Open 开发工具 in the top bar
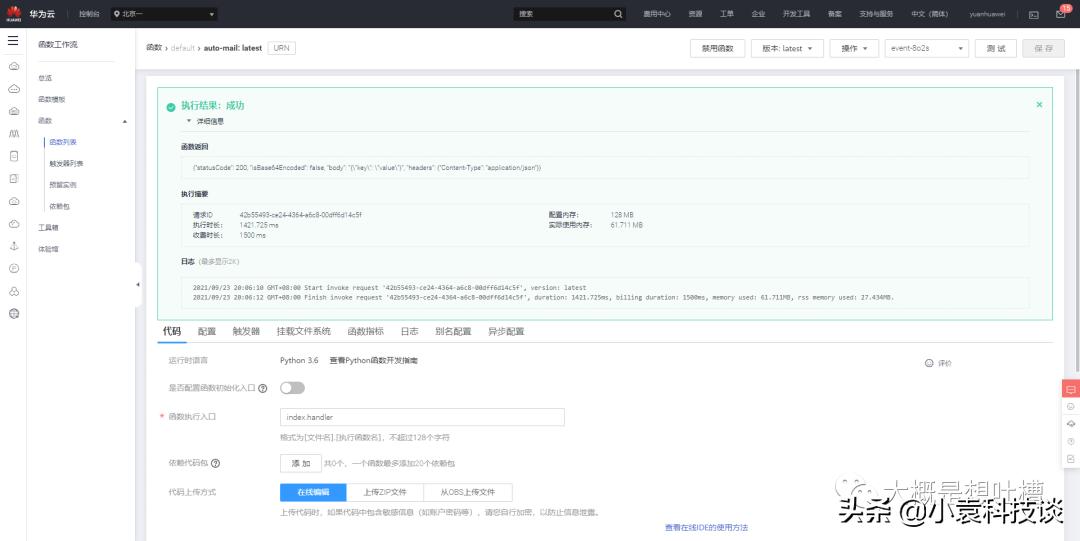The image size is (1080, 541). coord(796,14)
